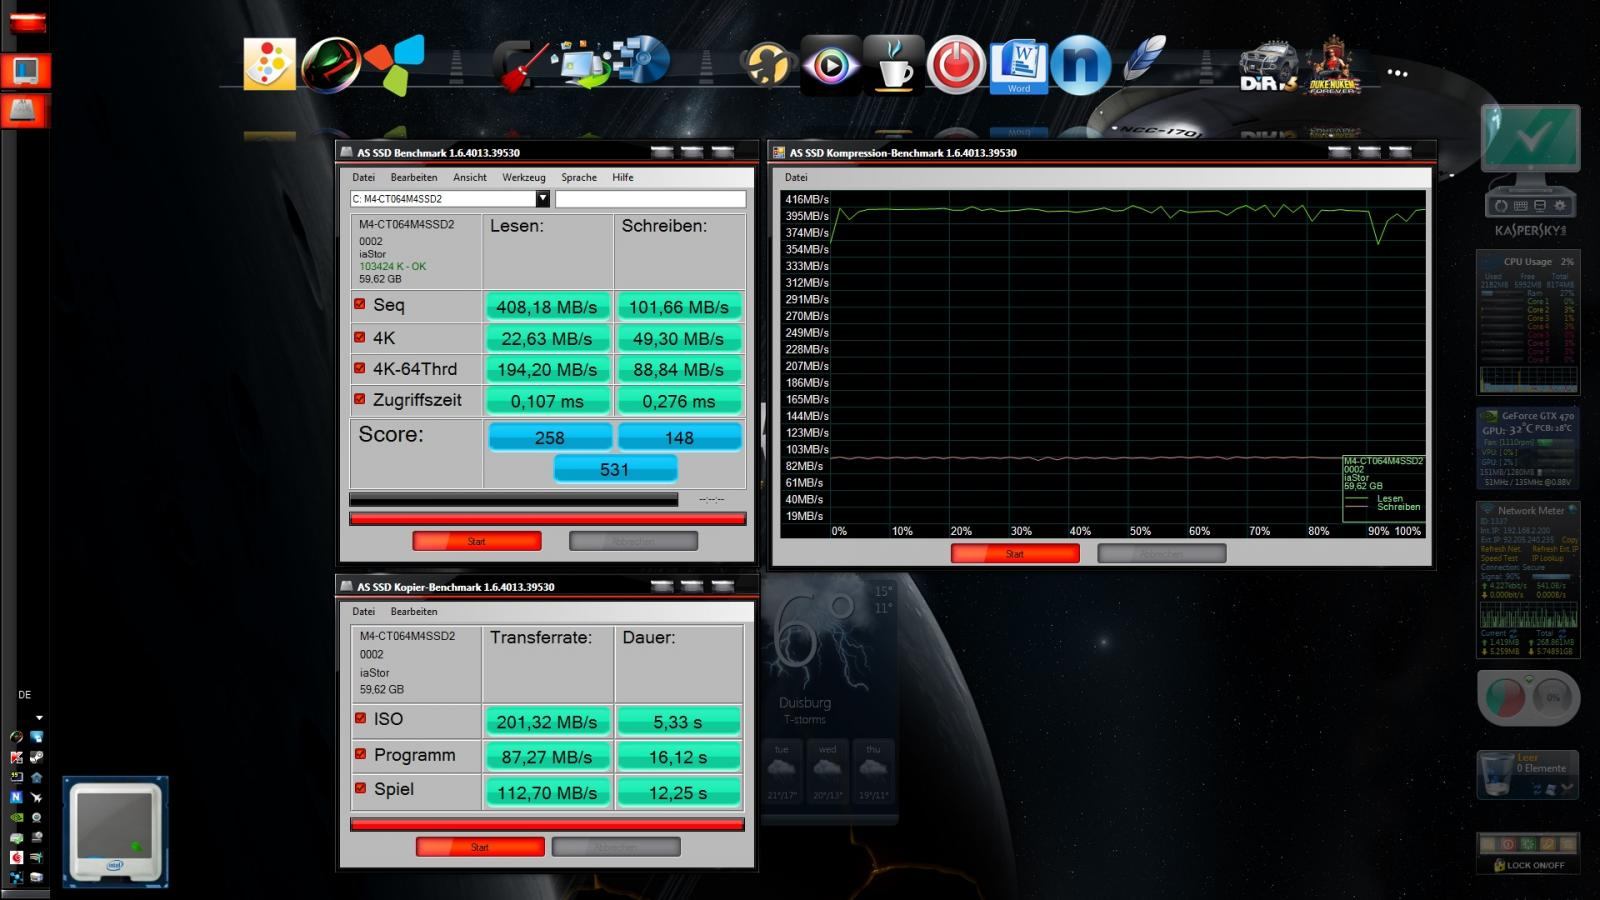Click the Kaspersky tray icon
Image resolution: width=1600 pixels, height=900 pixels.
(x=17, y=757)
